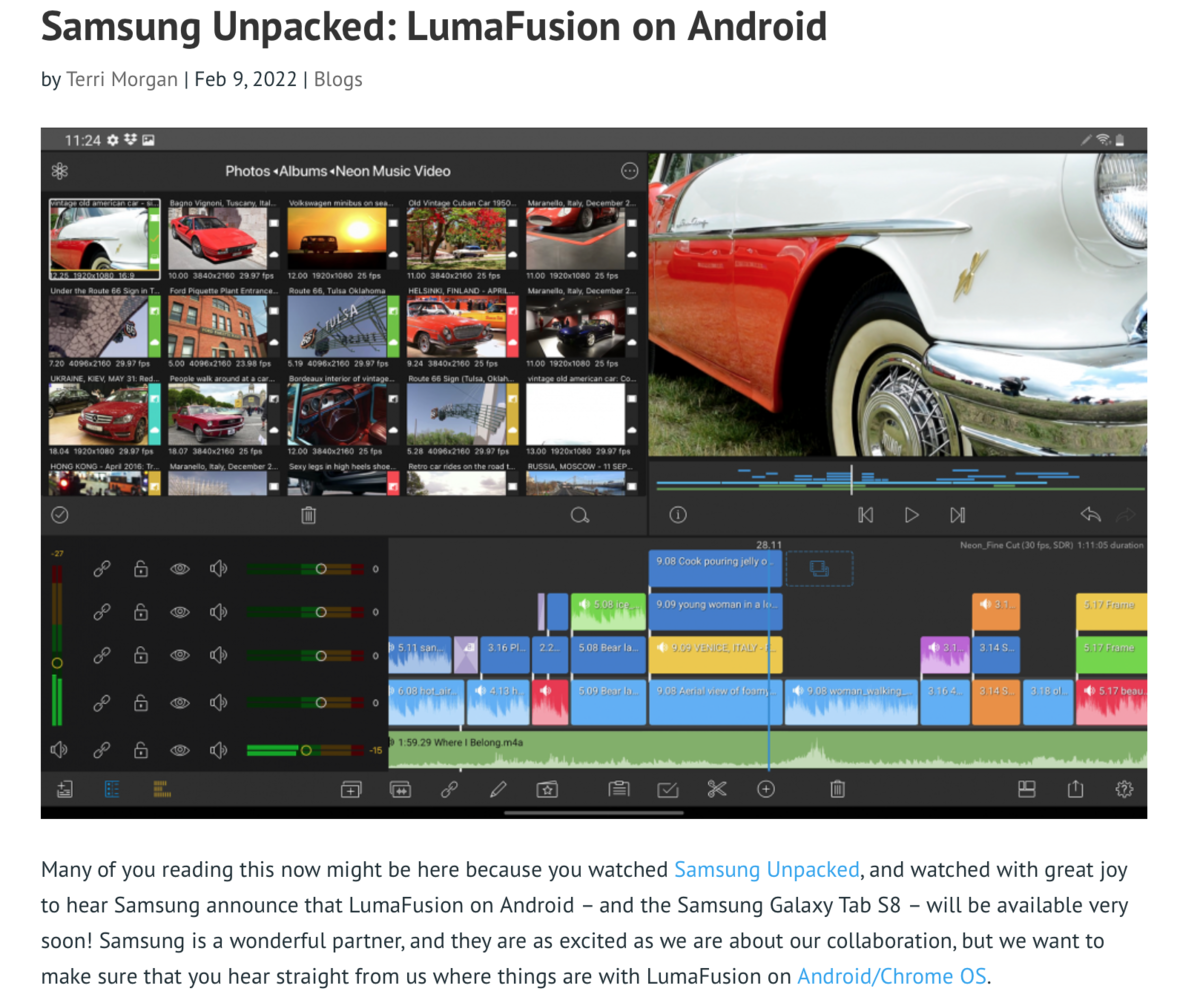Screen dimensions: 1200x997
Task: Click the star presets frame icon
Action: (547, 789)
